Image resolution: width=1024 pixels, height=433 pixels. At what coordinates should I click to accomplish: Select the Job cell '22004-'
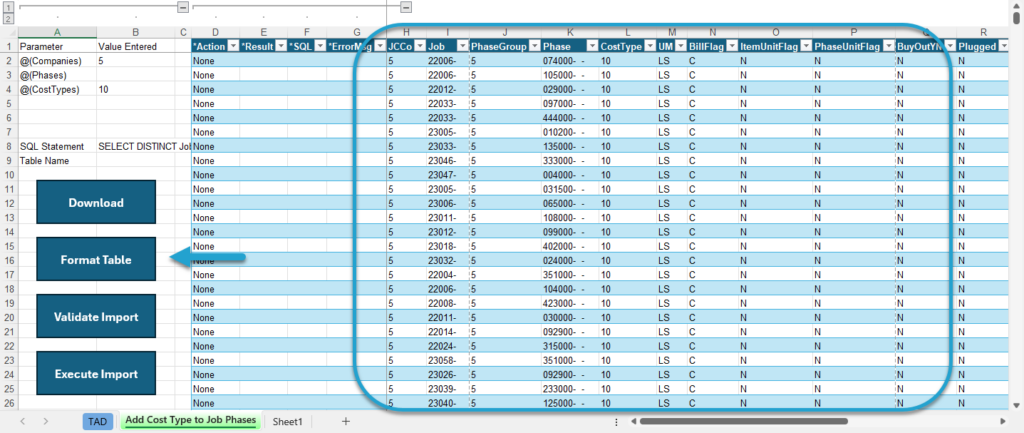(x=447, y=275)
